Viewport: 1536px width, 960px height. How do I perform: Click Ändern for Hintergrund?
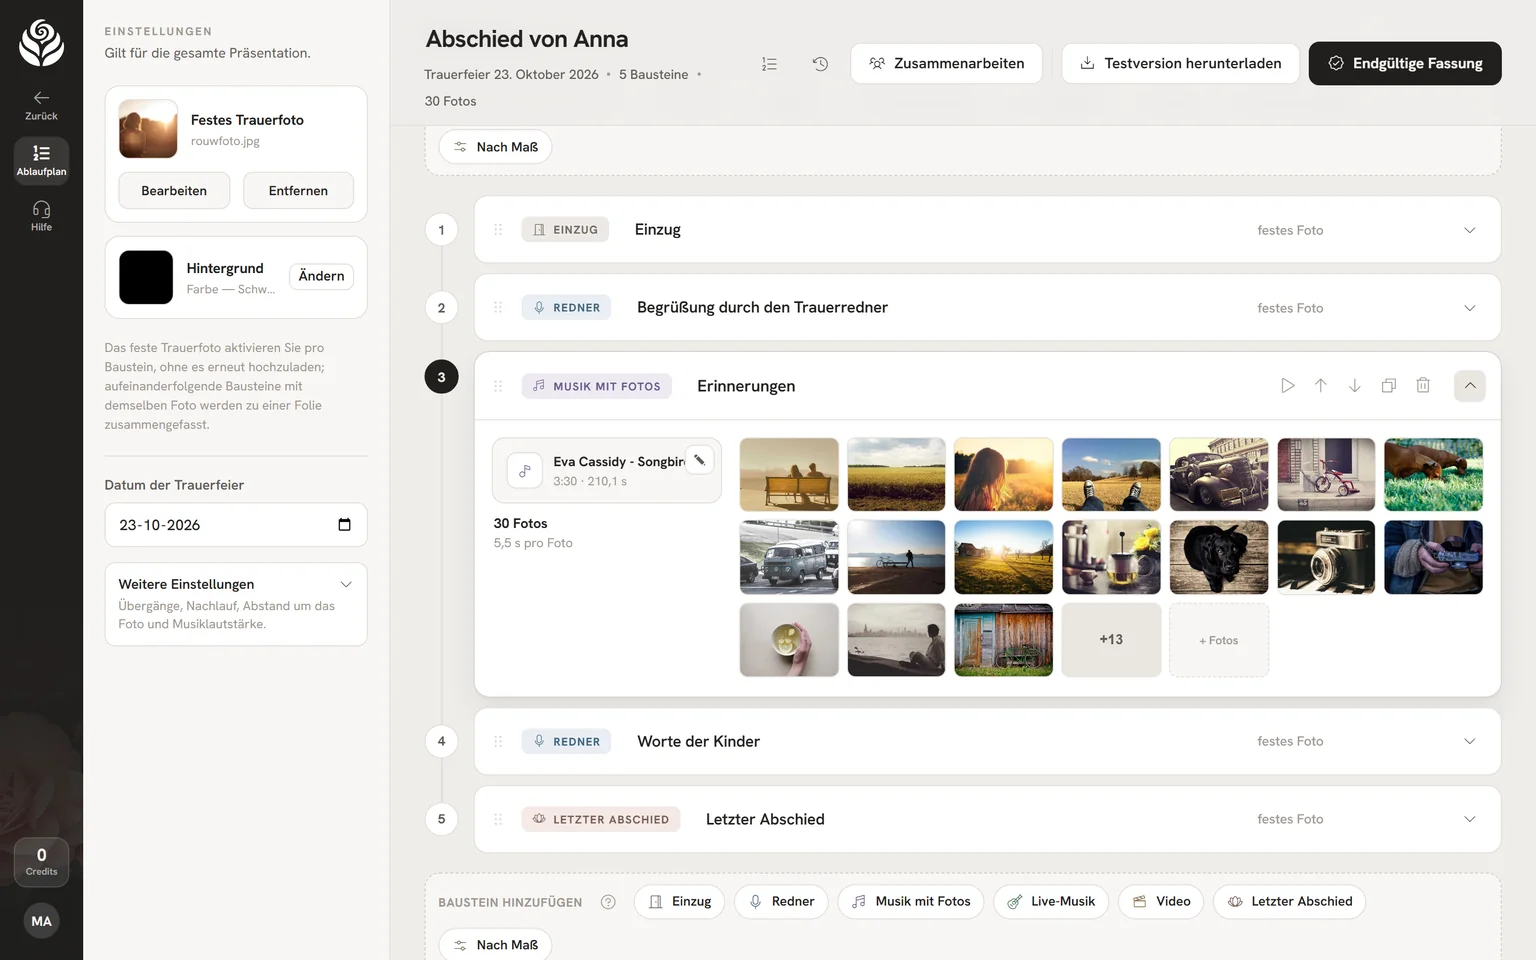[x=321, y=276]
